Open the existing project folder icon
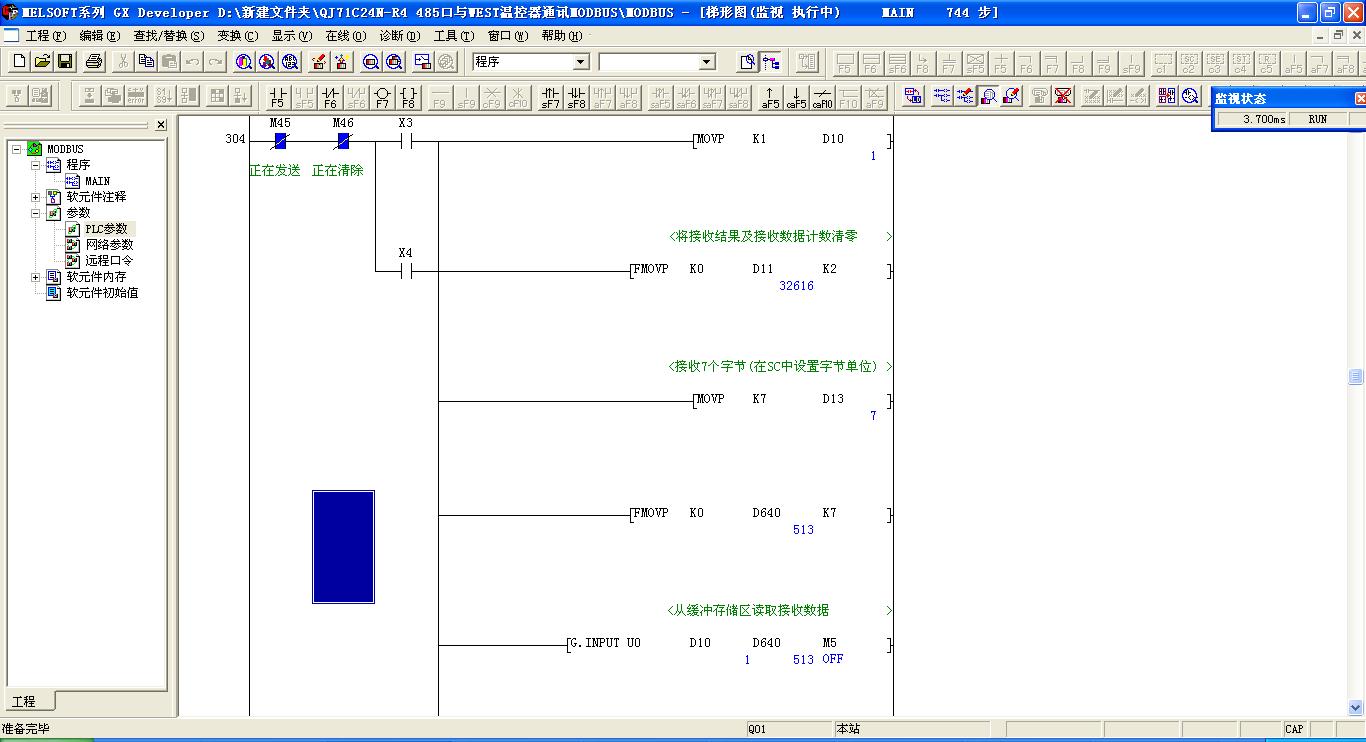1366x742 pixels. (x=42, y=62)
